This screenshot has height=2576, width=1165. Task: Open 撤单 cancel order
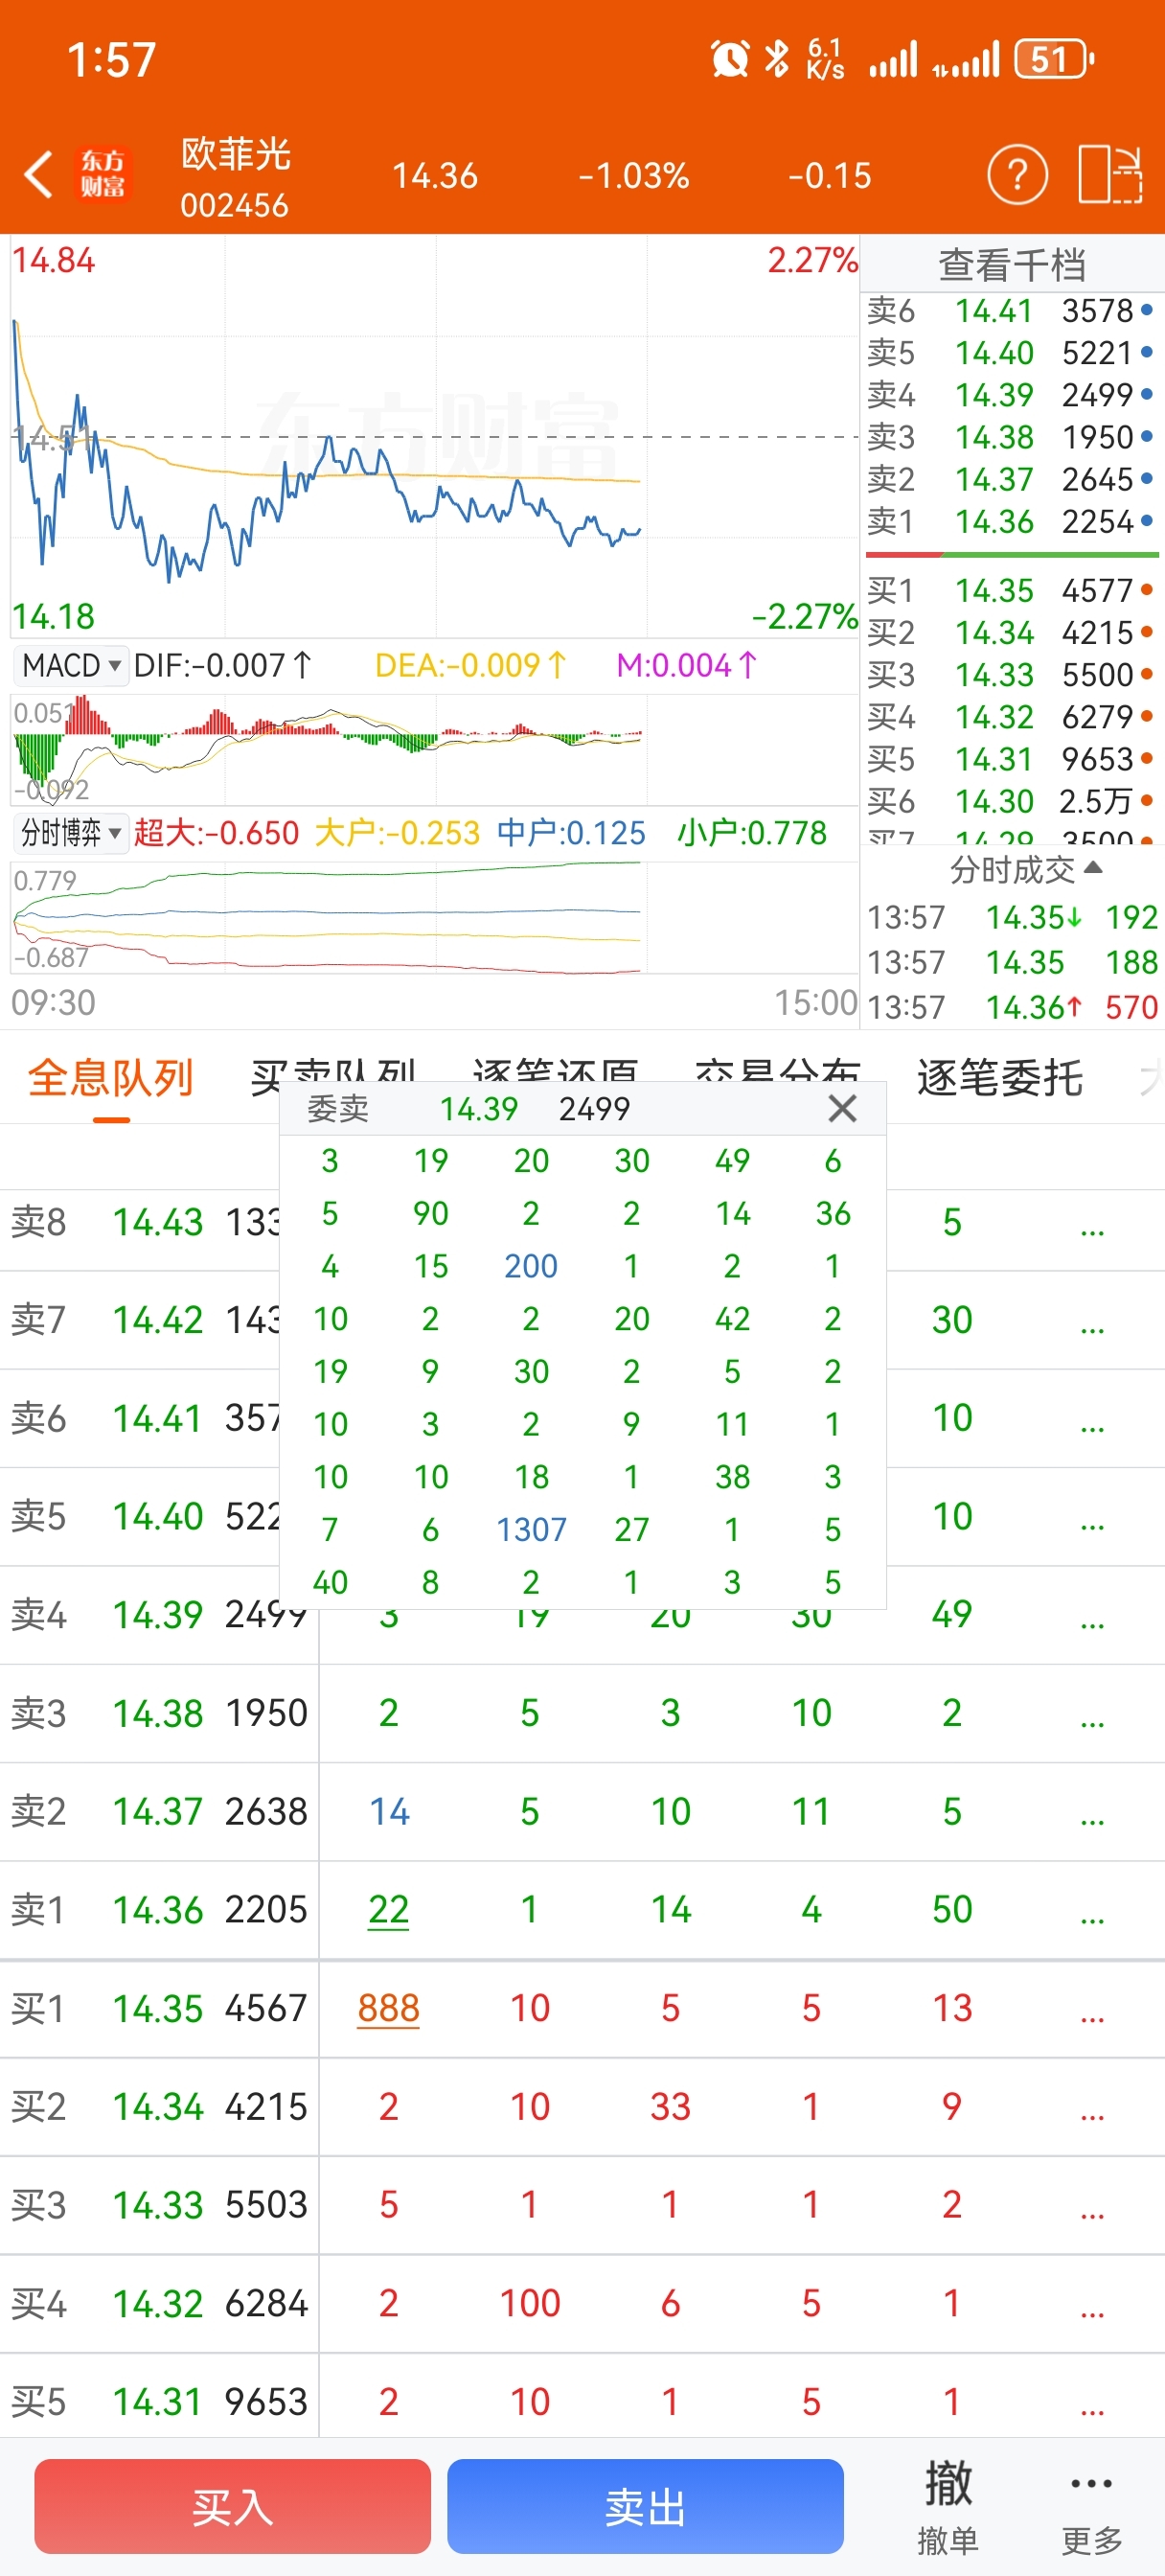tap(947, 2506)
